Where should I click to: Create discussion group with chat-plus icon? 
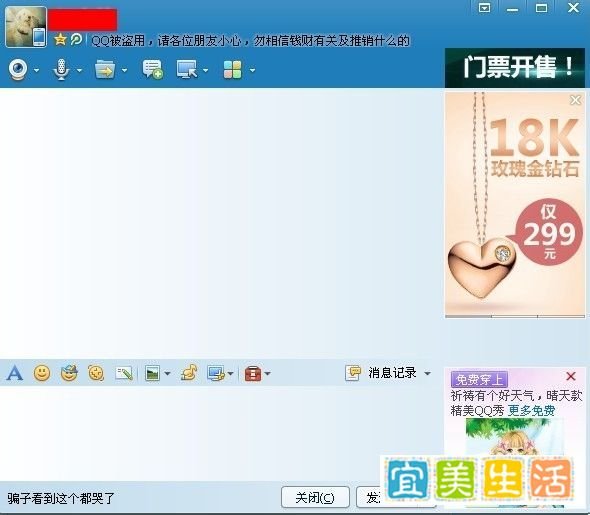coord(152,70)
